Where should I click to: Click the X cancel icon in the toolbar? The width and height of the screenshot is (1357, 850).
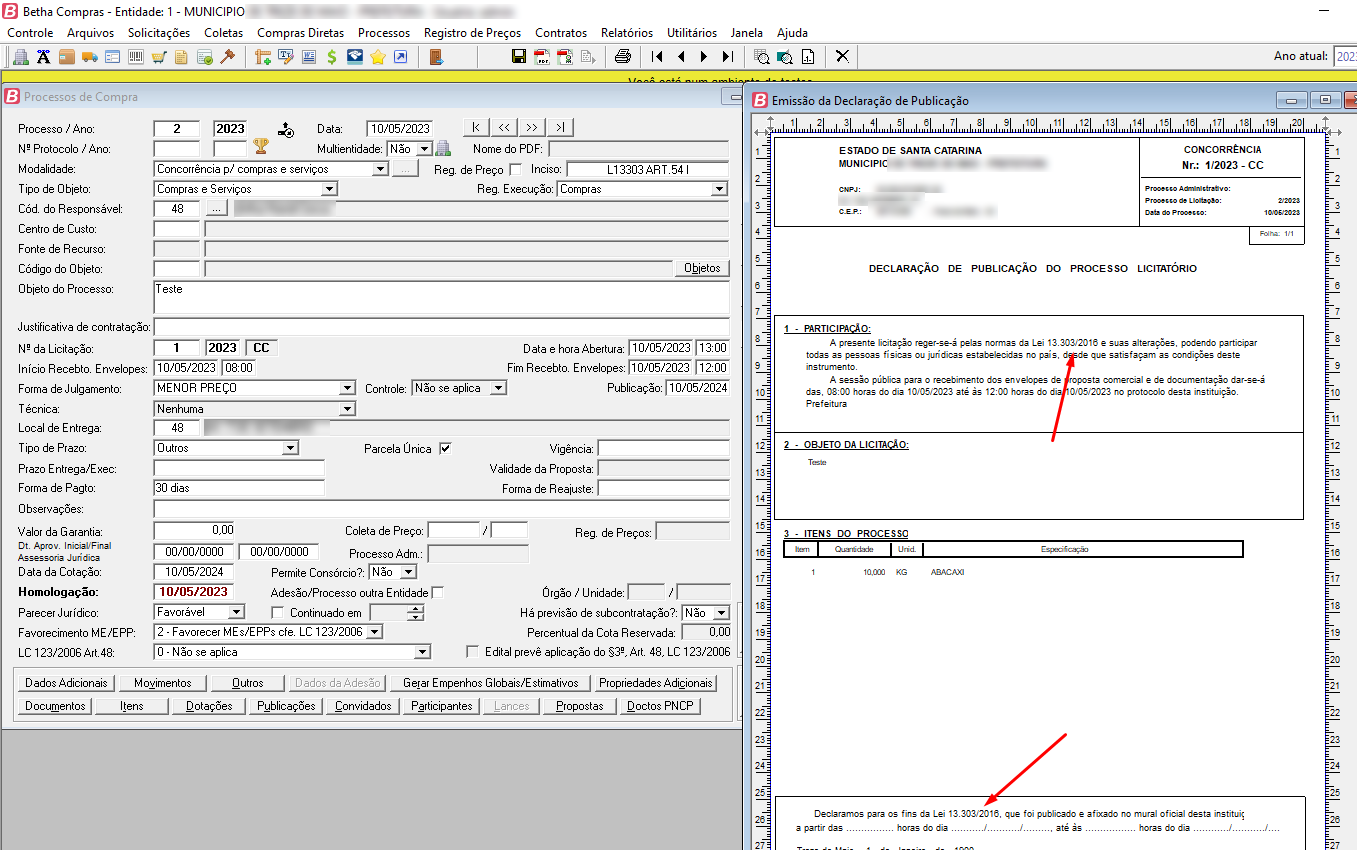click(x=843, y=57)
